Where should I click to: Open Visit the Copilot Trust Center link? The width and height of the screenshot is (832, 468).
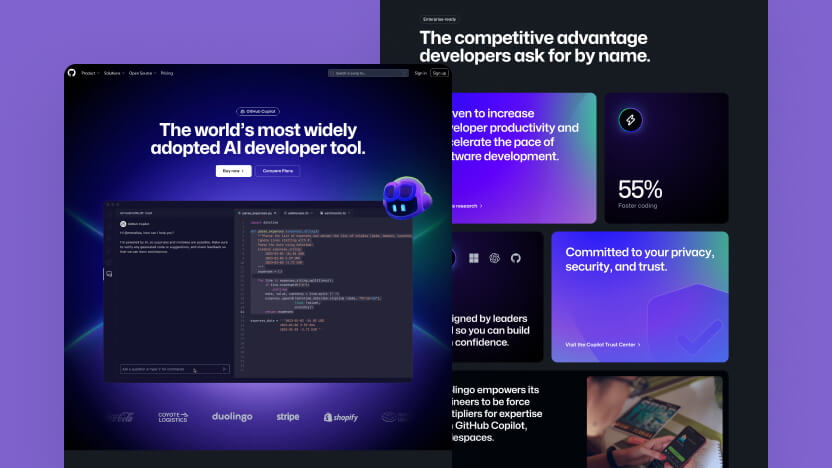click(603, 344)
